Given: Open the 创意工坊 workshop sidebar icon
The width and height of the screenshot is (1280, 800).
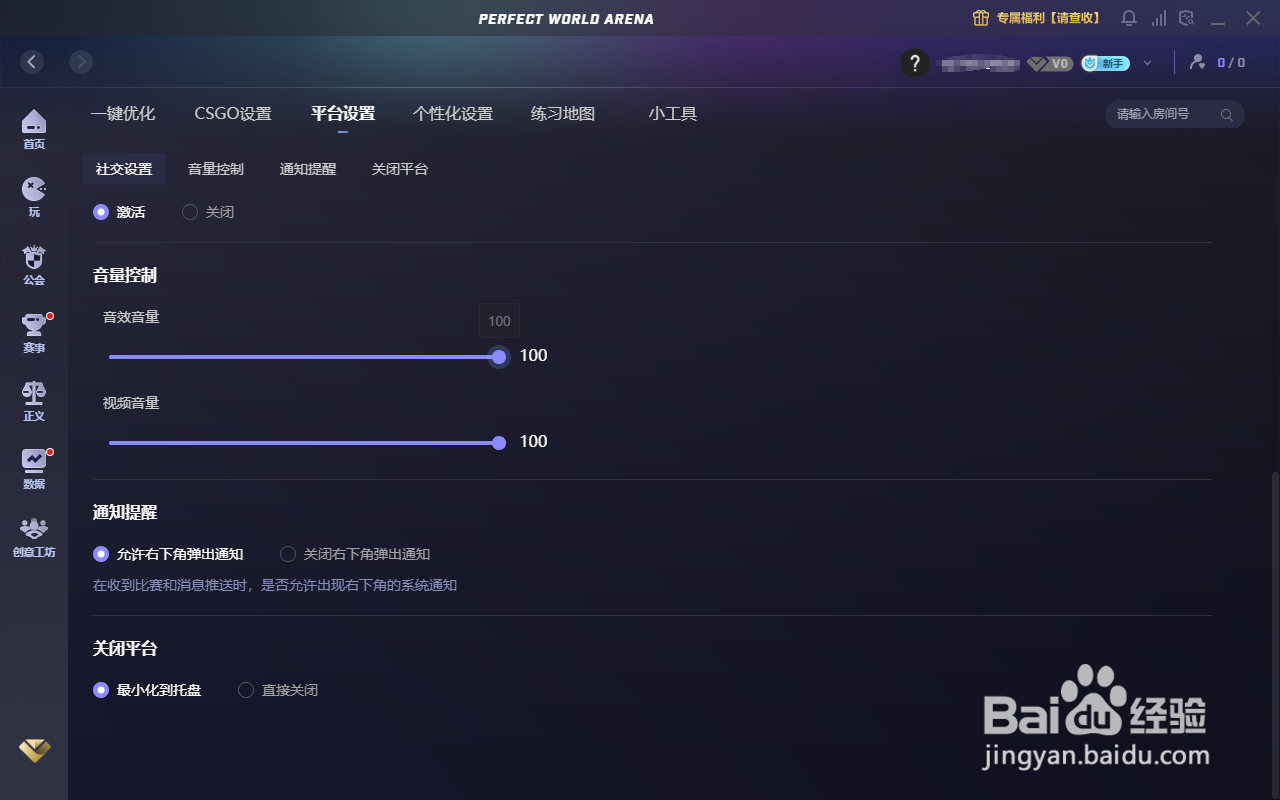Looking at the screenshot, I should pyautogui.click(x=34, y=537).
